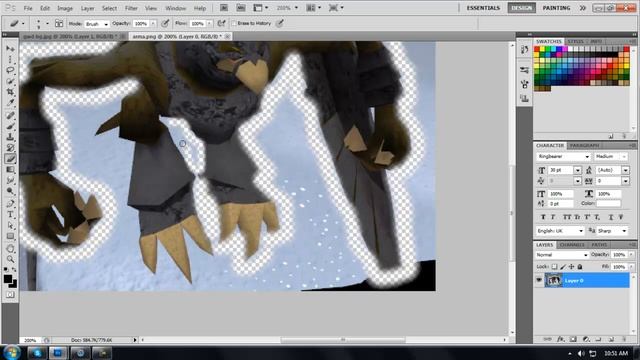Select the Hand tool
The height and width of the screenshot is (360, 640).
tap(10, 249)
